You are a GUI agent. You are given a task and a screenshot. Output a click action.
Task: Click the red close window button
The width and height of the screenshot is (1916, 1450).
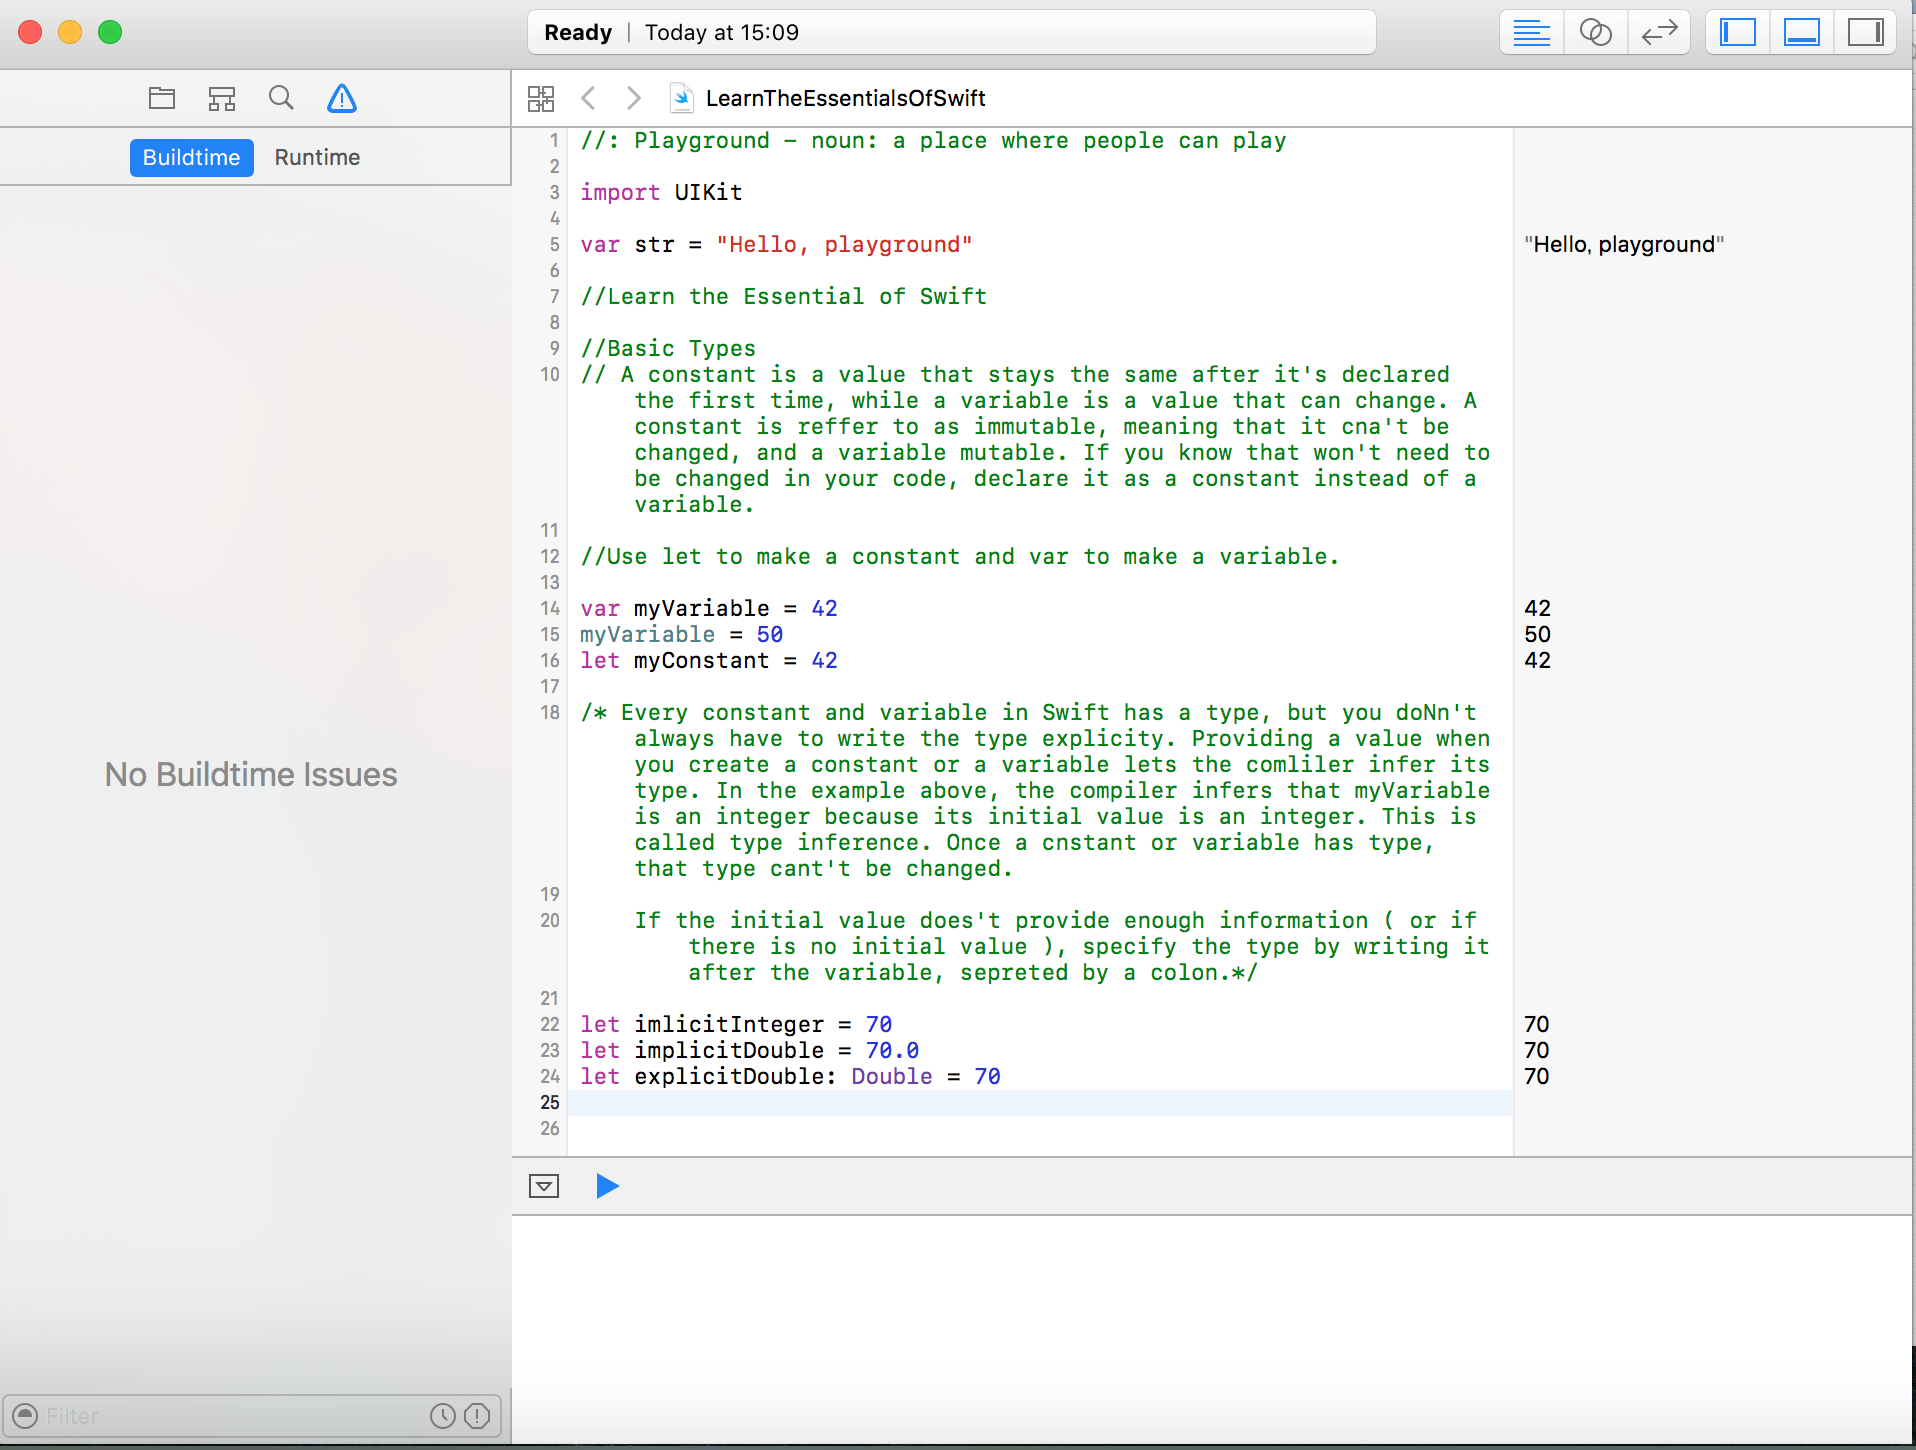pyautogui.click(x=30, y=32)
